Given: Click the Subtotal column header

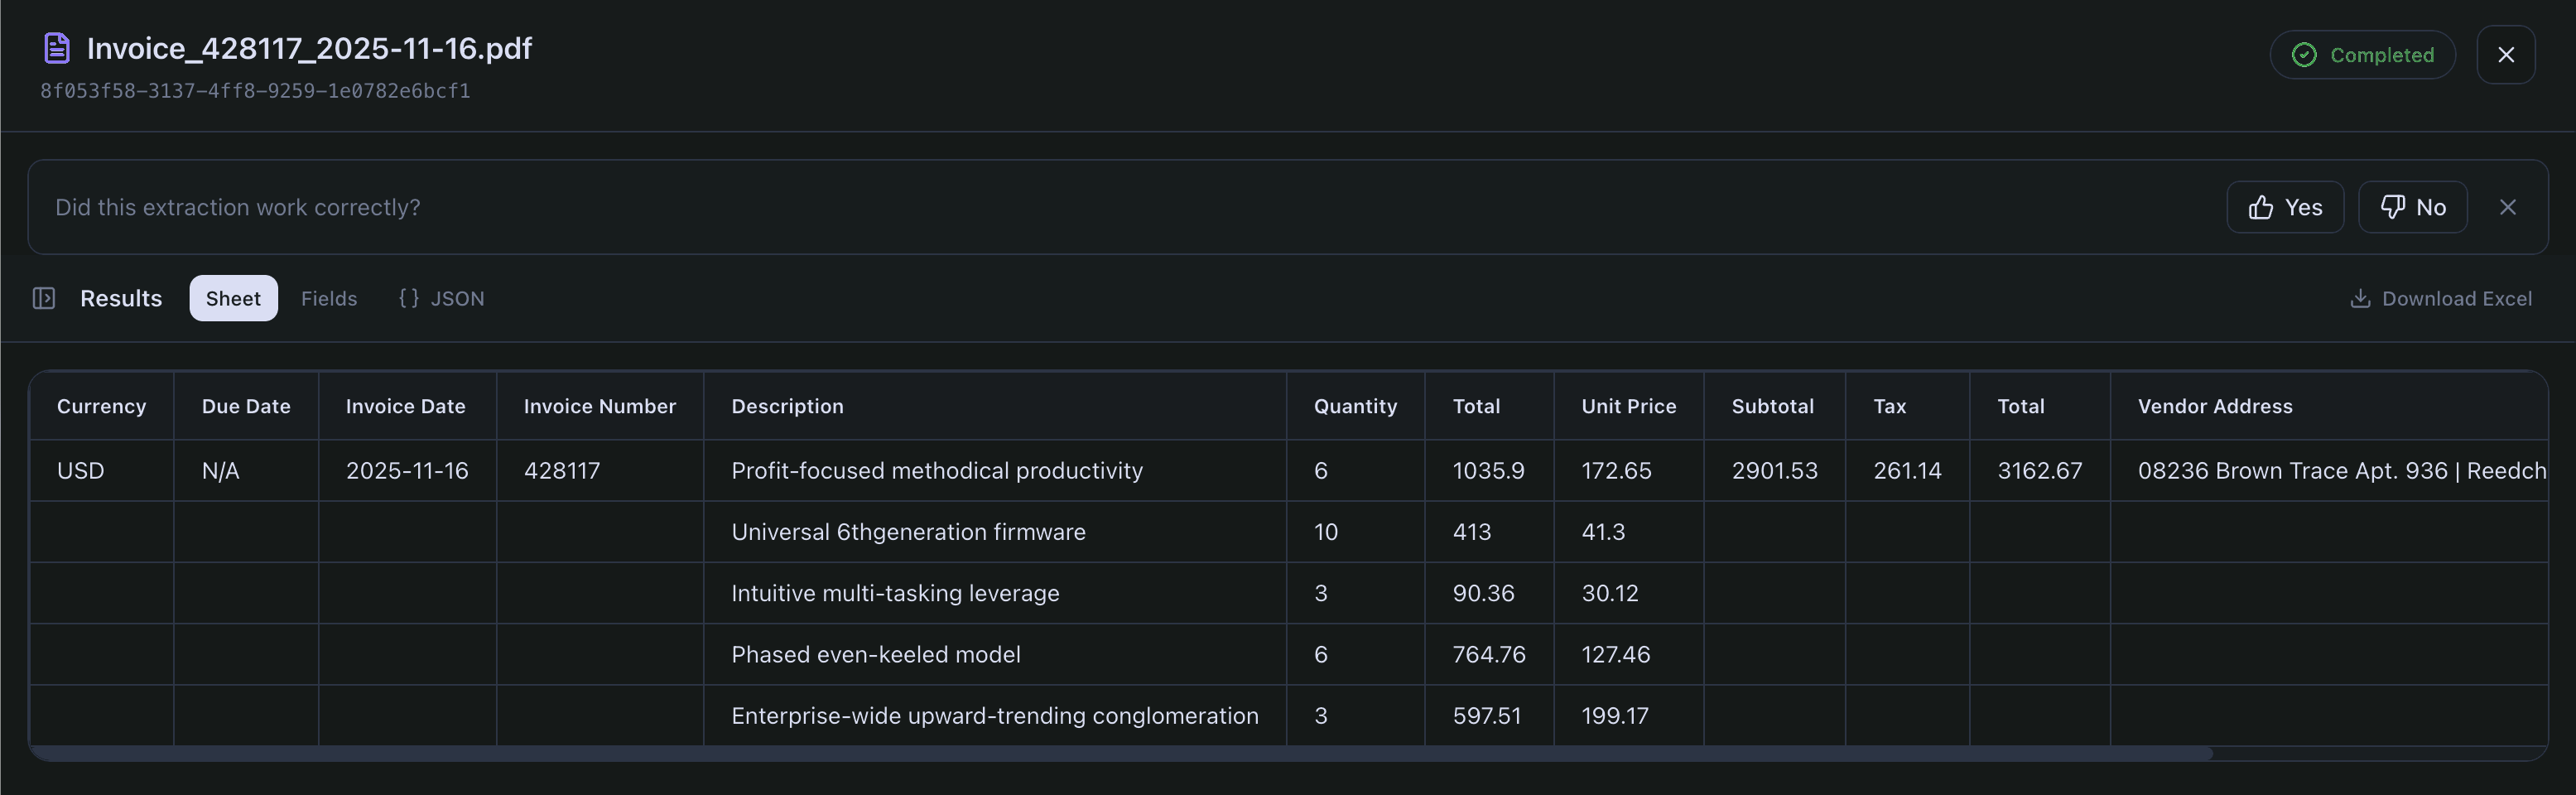Looking at the screenshot, I should 1774,406.
